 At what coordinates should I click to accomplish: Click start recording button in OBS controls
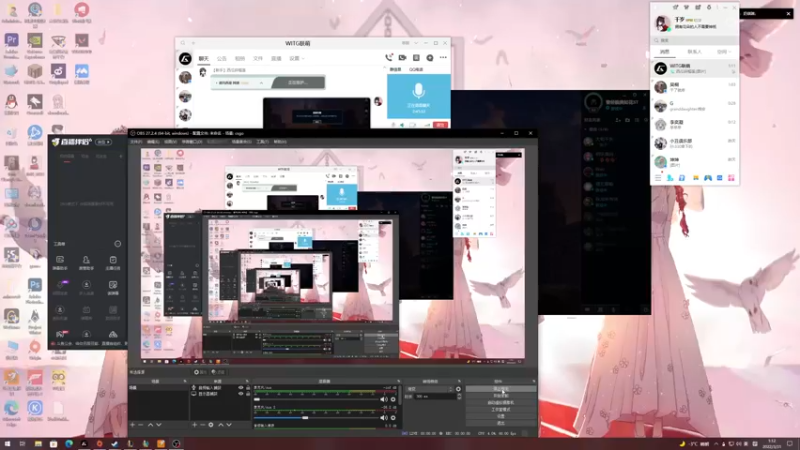pos(501,395)
